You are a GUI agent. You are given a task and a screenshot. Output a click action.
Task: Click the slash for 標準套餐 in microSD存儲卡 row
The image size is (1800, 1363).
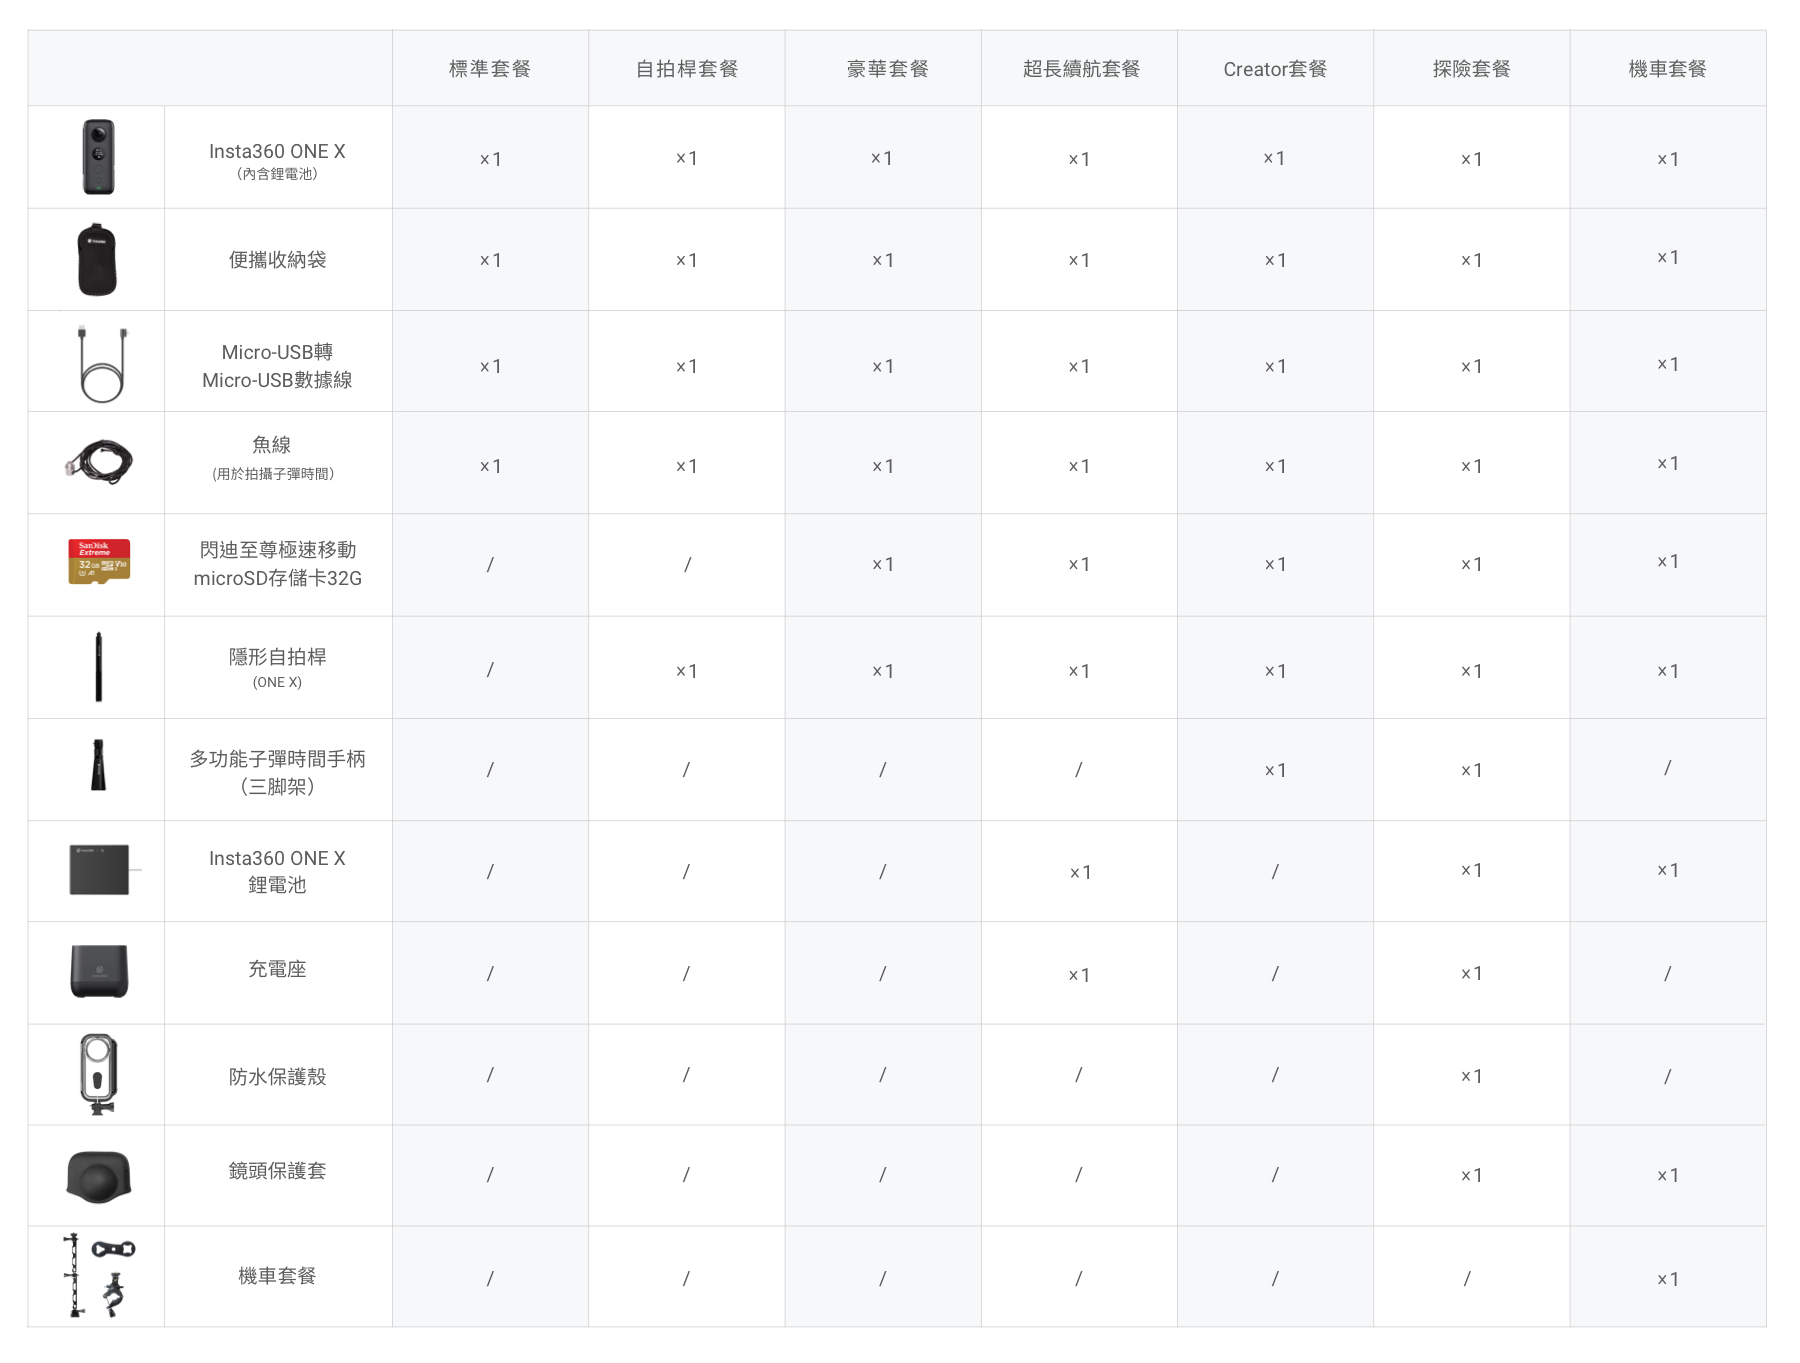tap(490, 565)
